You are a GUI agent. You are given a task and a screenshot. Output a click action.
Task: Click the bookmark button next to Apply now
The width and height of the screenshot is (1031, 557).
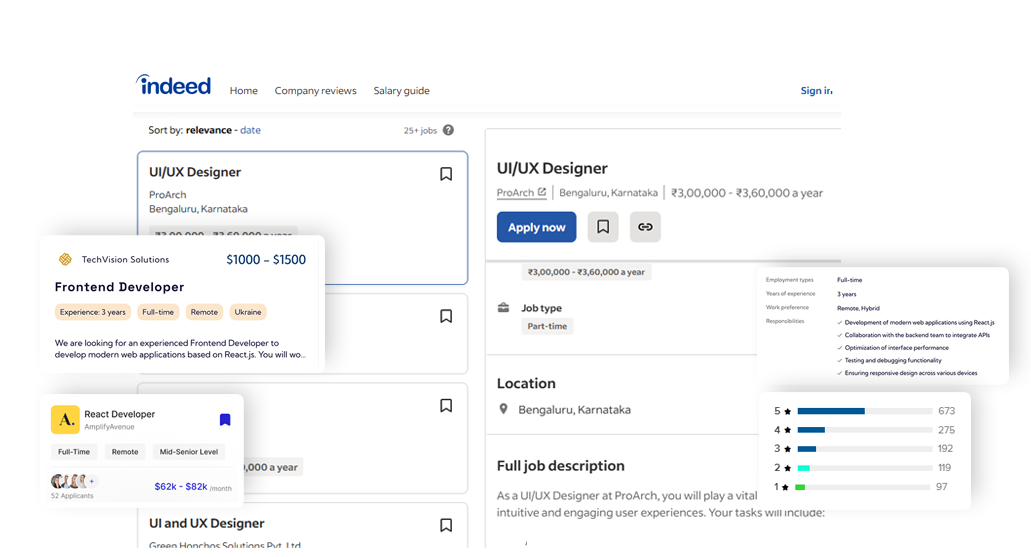tap(603, 227)
